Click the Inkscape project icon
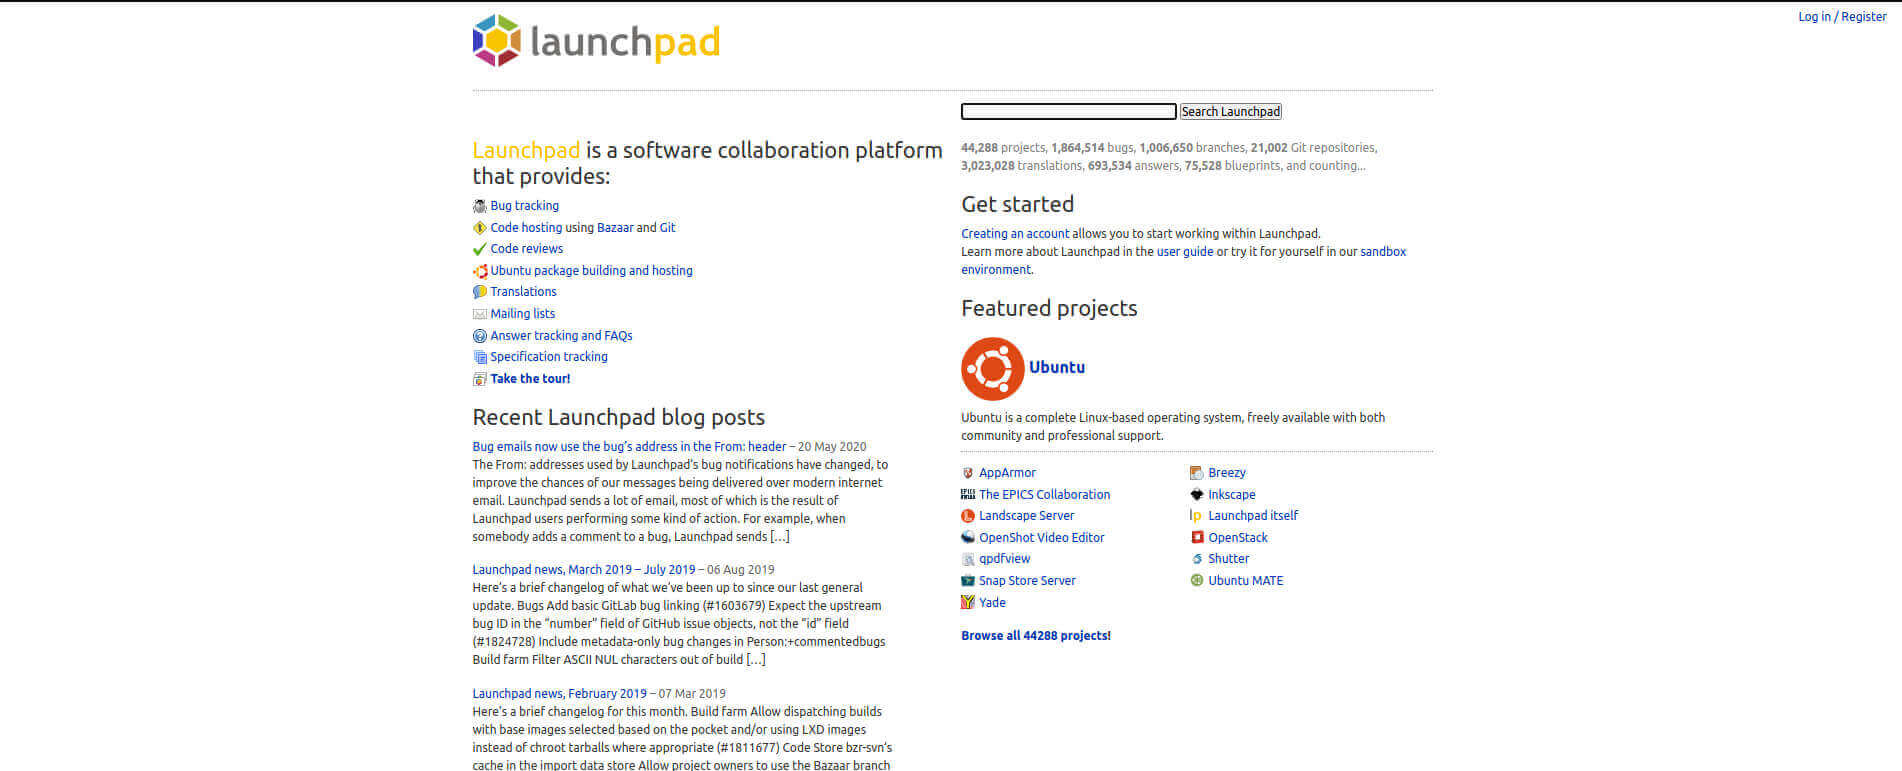1902x771 pixels. [x=1197, y=495]
